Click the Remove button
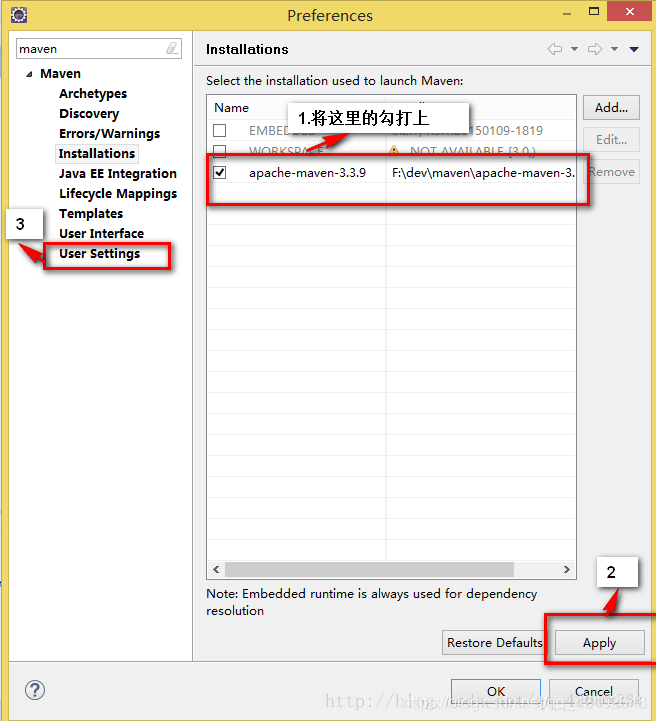Viewport: 656px width, 721px height. 613,172
